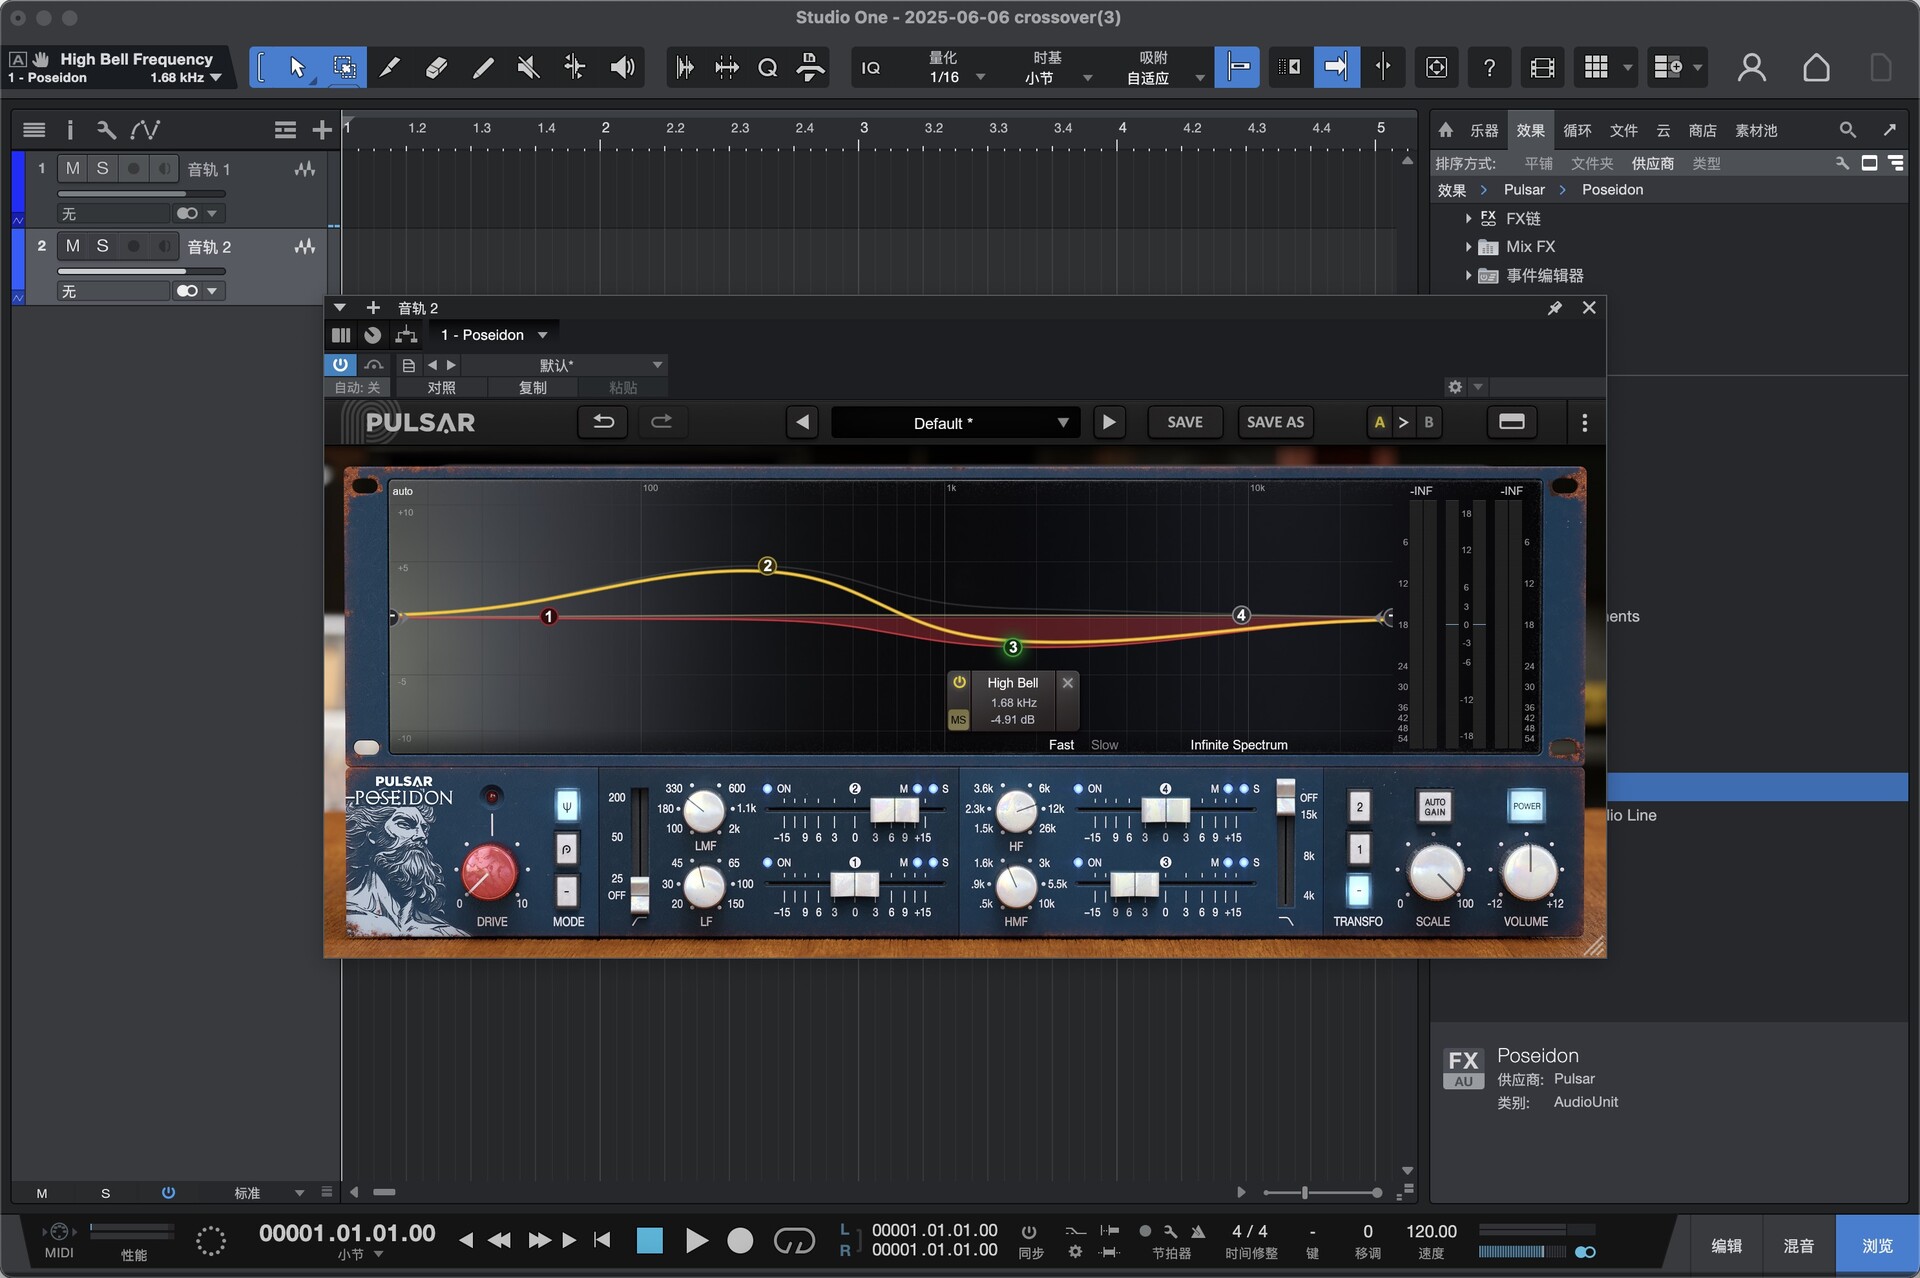
Task: Go to the Start page home icon
Action: point(1816,67)
